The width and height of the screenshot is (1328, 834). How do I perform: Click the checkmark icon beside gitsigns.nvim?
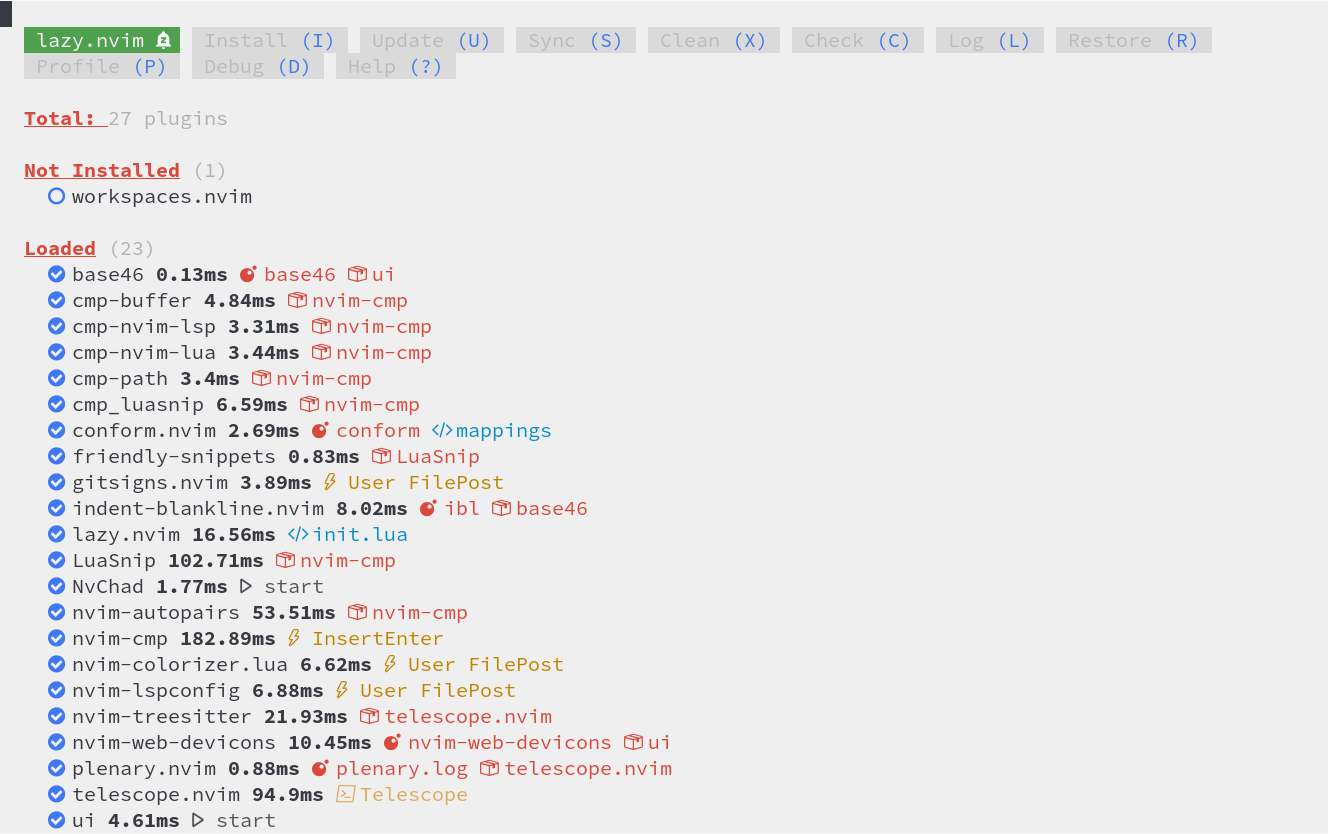coord(57,482)
